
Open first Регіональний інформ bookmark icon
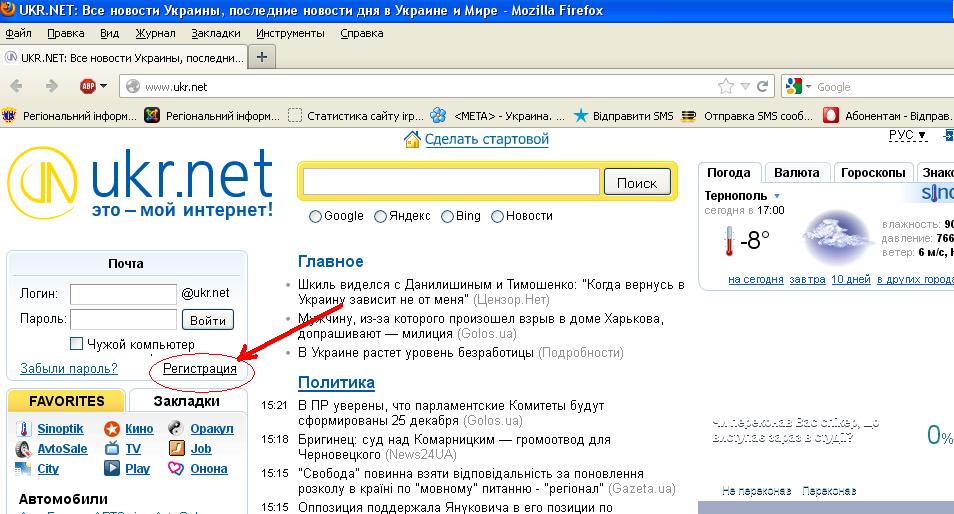tap(9, 115)
